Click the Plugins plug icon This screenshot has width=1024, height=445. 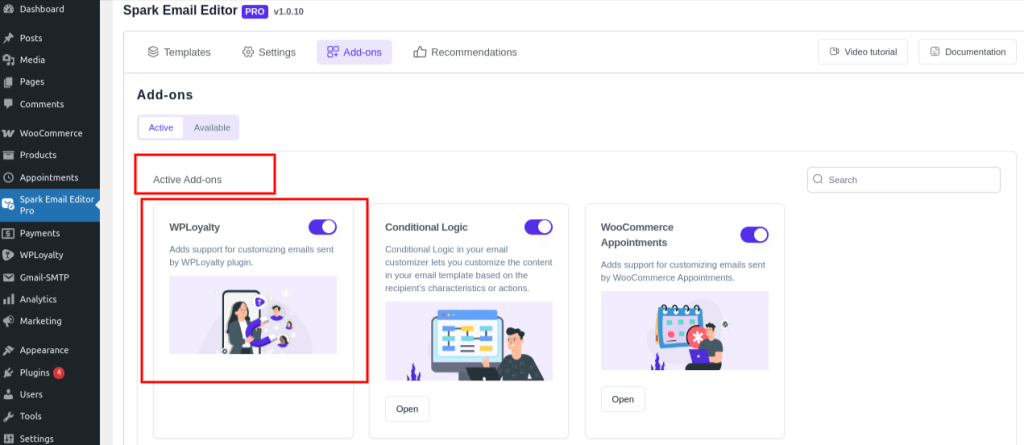click(x=8, y=373)
